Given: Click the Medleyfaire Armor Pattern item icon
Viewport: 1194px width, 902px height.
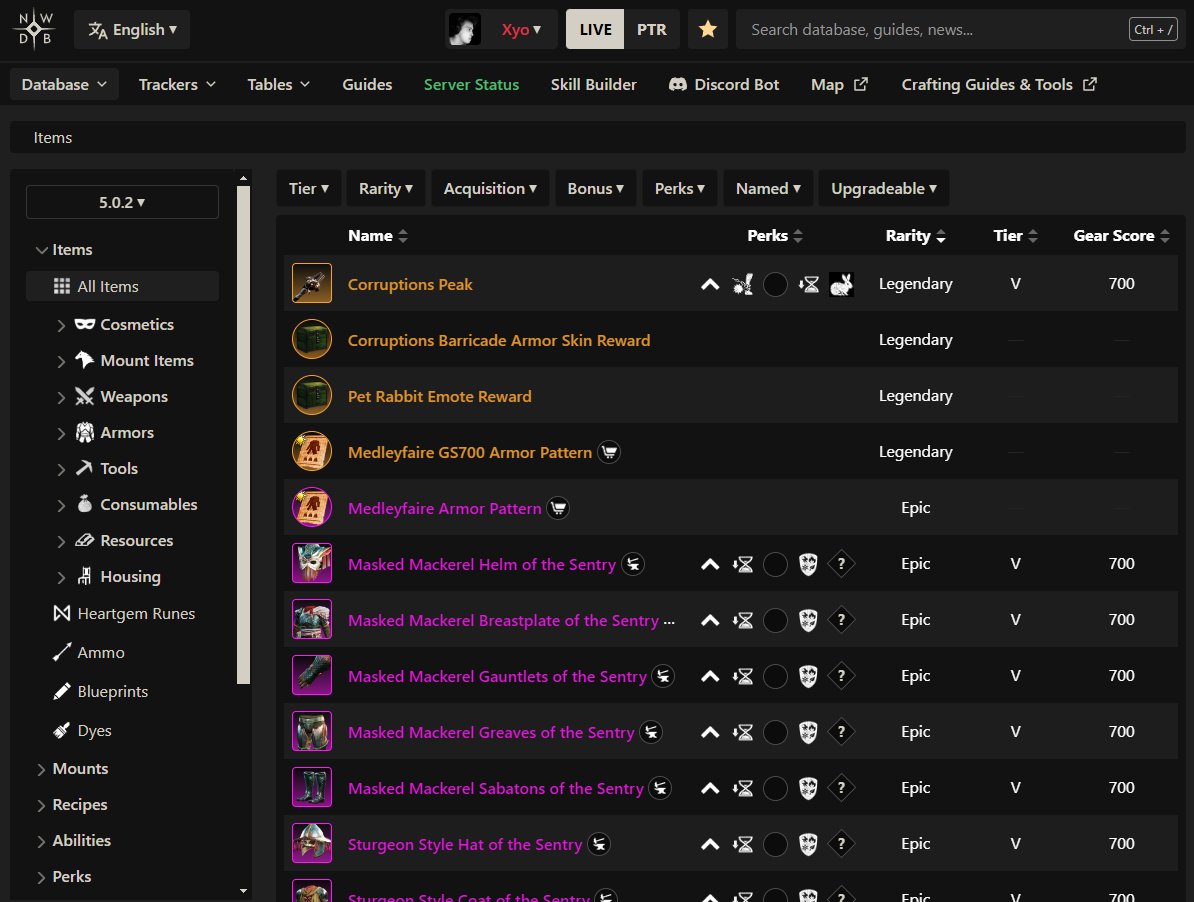Looking at the screenshot, I should (x=311, y=508).
